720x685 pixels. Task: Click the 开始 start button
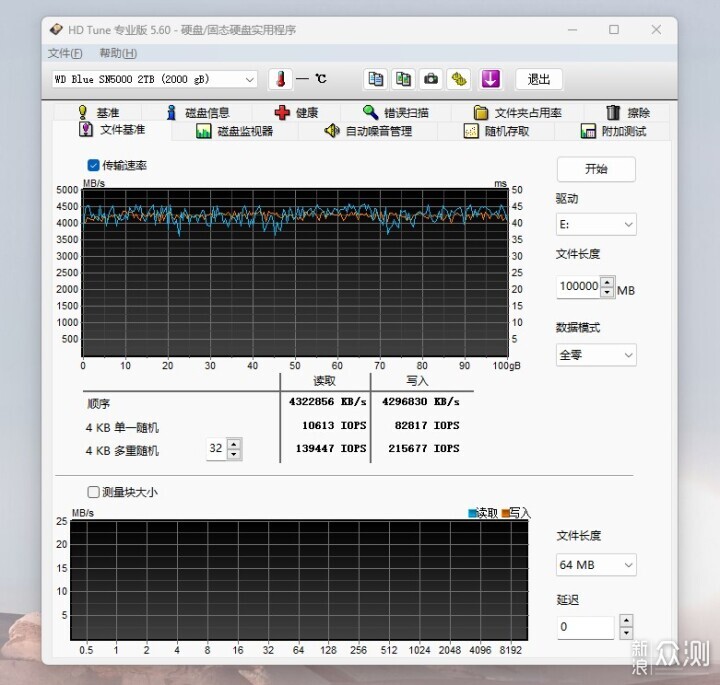click(596, 169)
